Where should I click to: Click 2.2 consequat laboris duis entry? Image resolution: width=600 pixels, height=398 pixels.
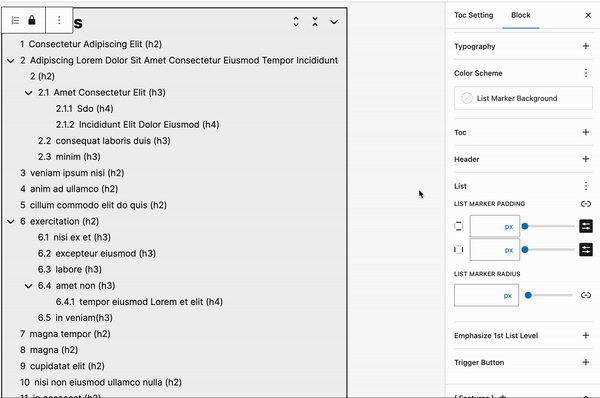pos(104,141)
